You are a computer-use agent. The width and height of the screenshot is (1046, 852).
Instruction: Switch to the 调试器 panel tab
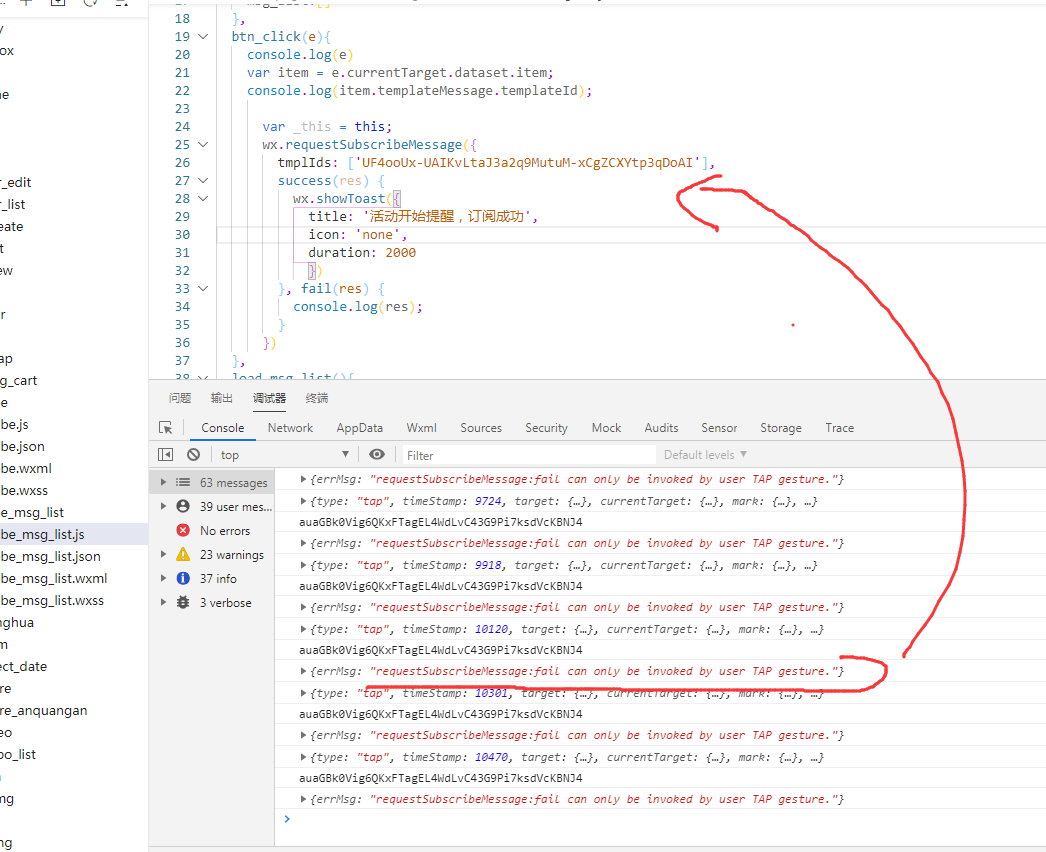click(270, 398)
